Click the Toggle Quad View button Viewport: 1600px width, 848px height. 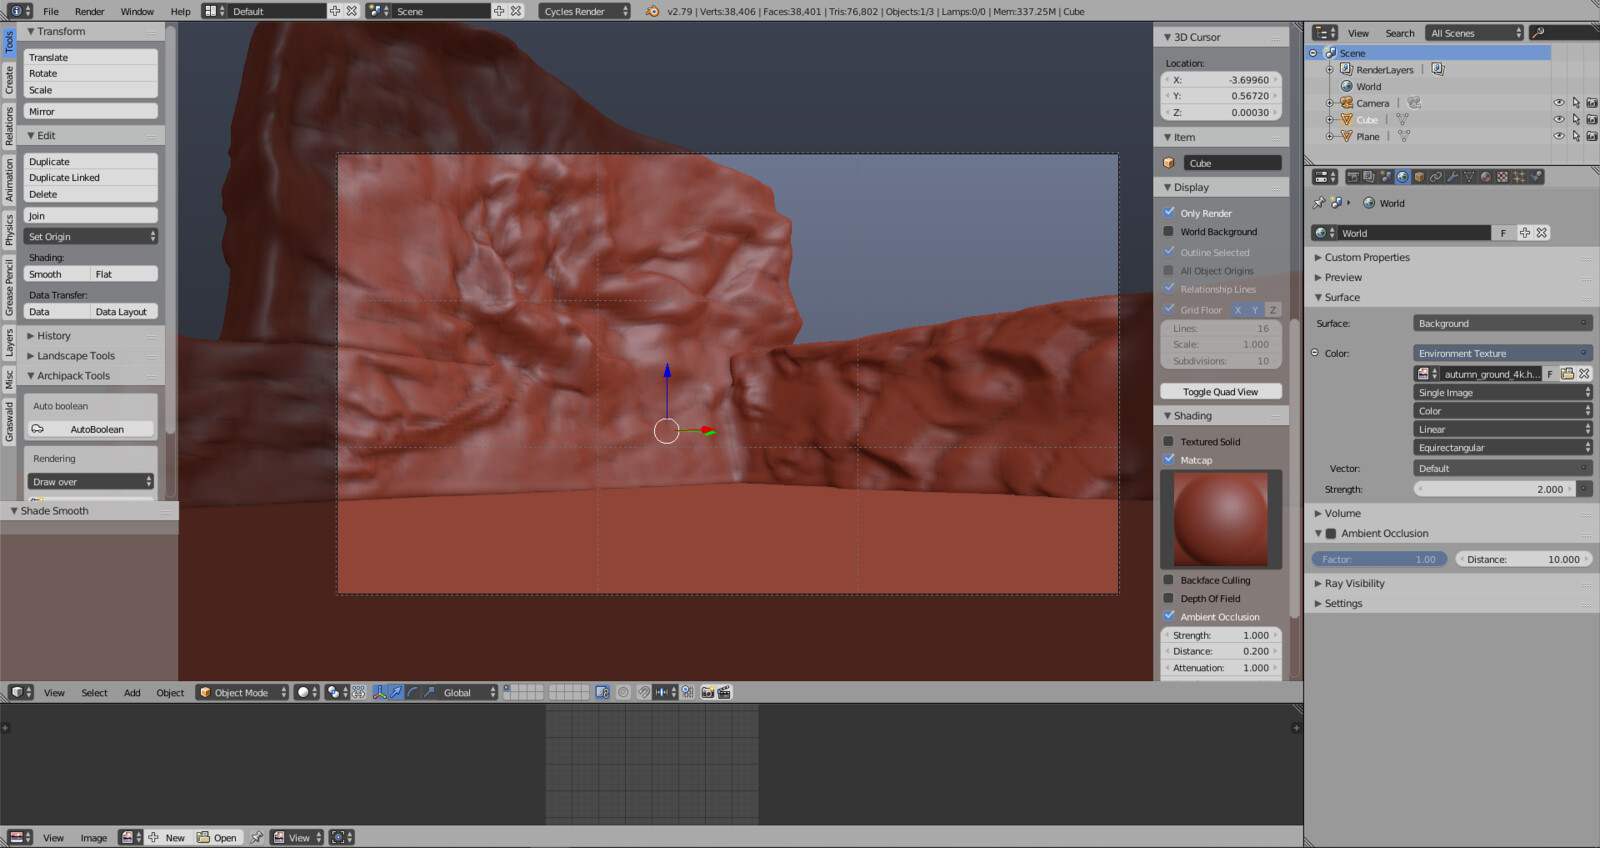click(x=1221, y=391)
